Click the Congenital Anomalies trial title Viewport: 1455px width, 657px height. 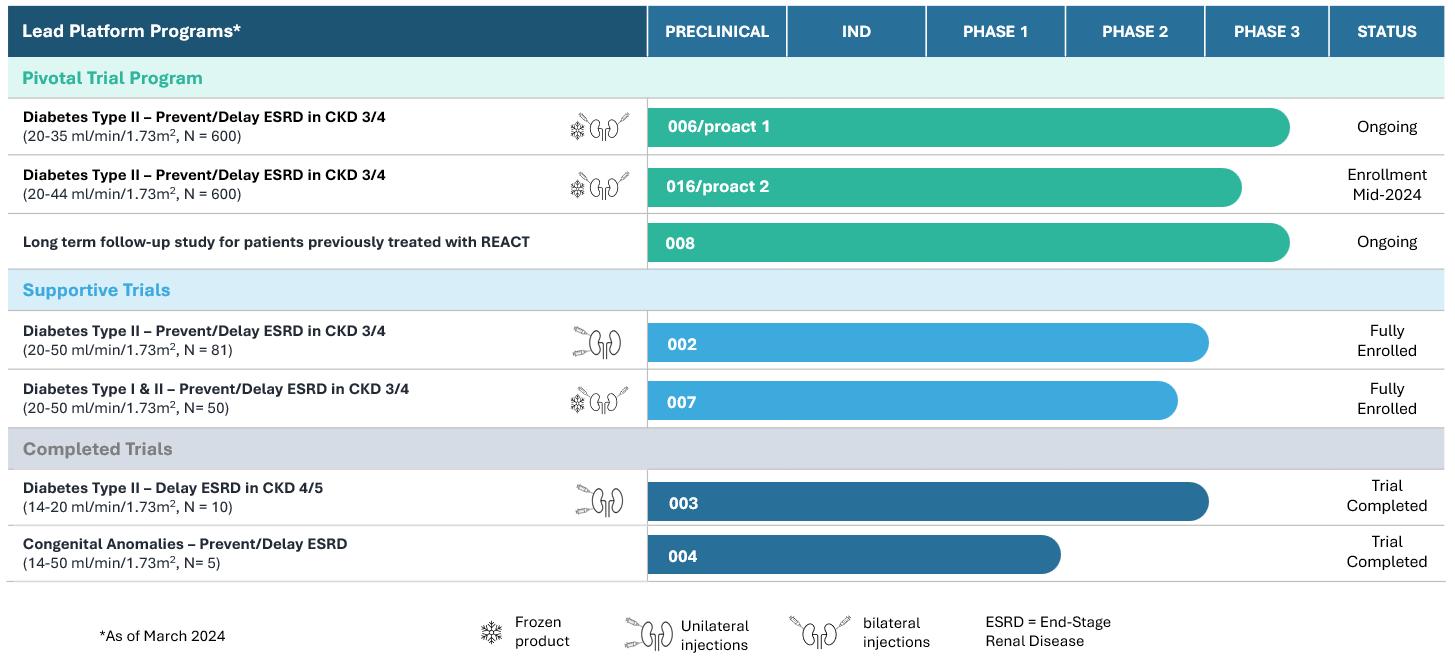[185, 544]
